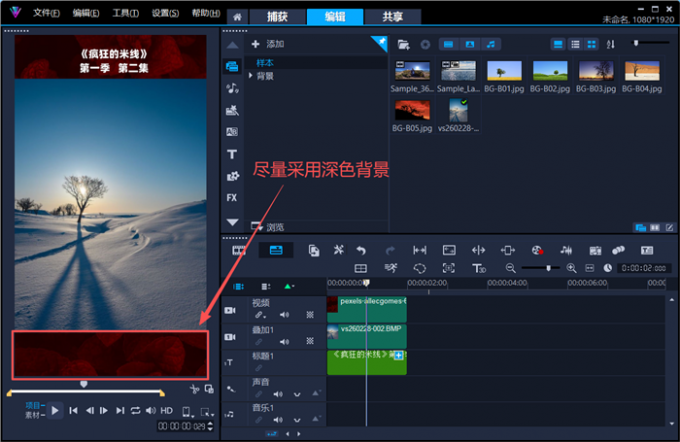Open the preview device aspect dropdown

(187, 411)
